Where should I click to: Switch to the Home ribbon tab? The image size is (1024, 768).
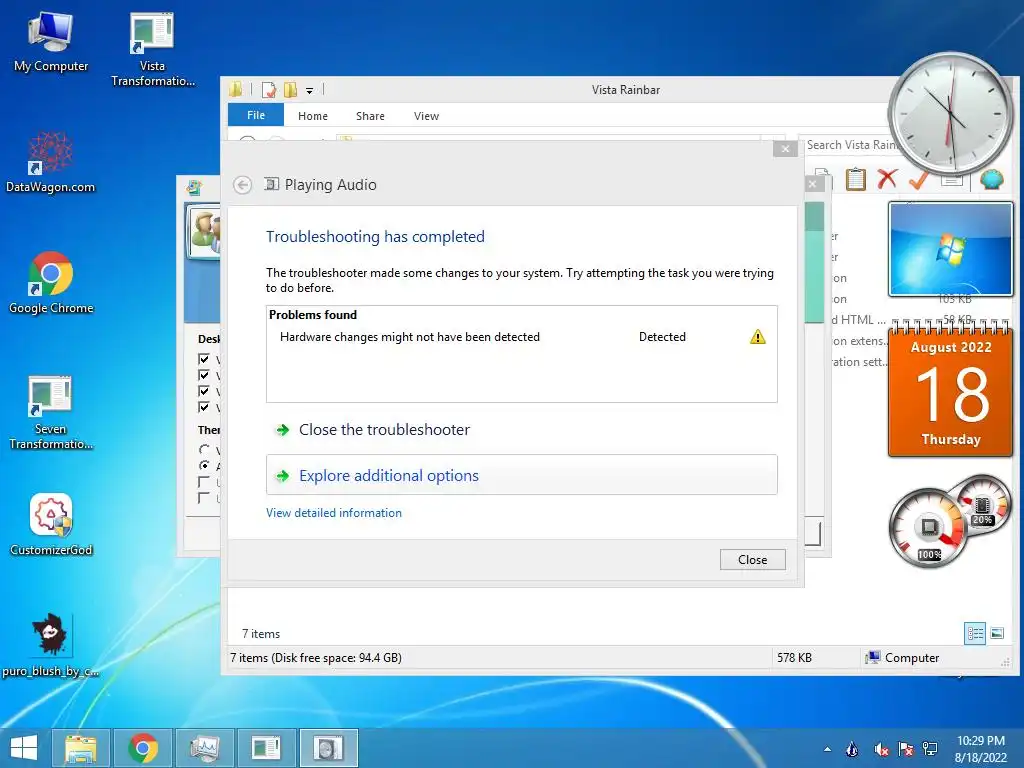click(x=313, y=116)
